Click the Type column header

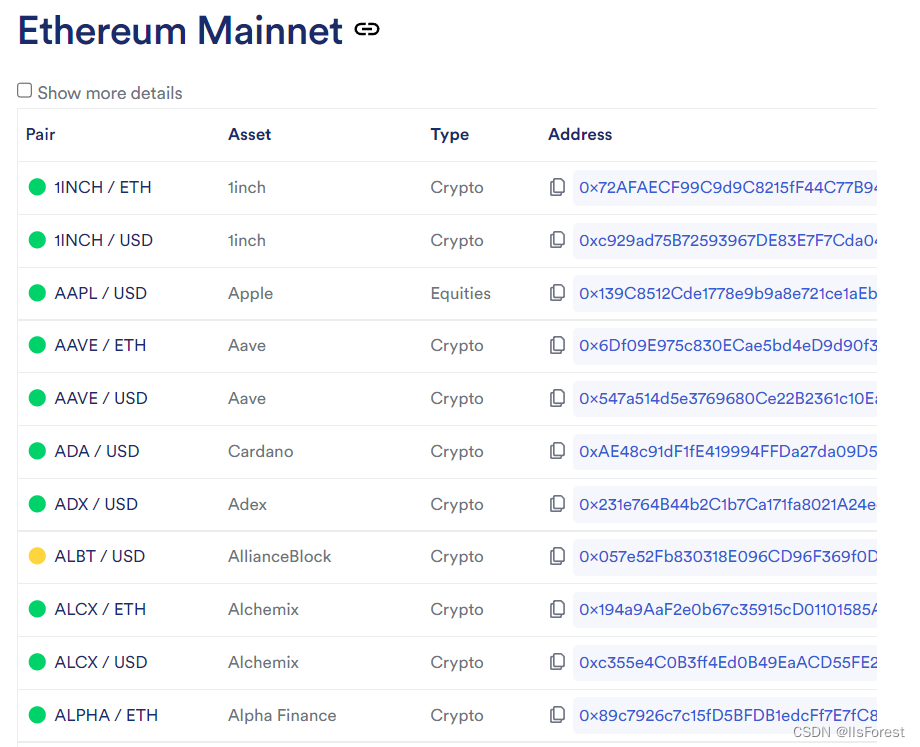tap(449, 134)
